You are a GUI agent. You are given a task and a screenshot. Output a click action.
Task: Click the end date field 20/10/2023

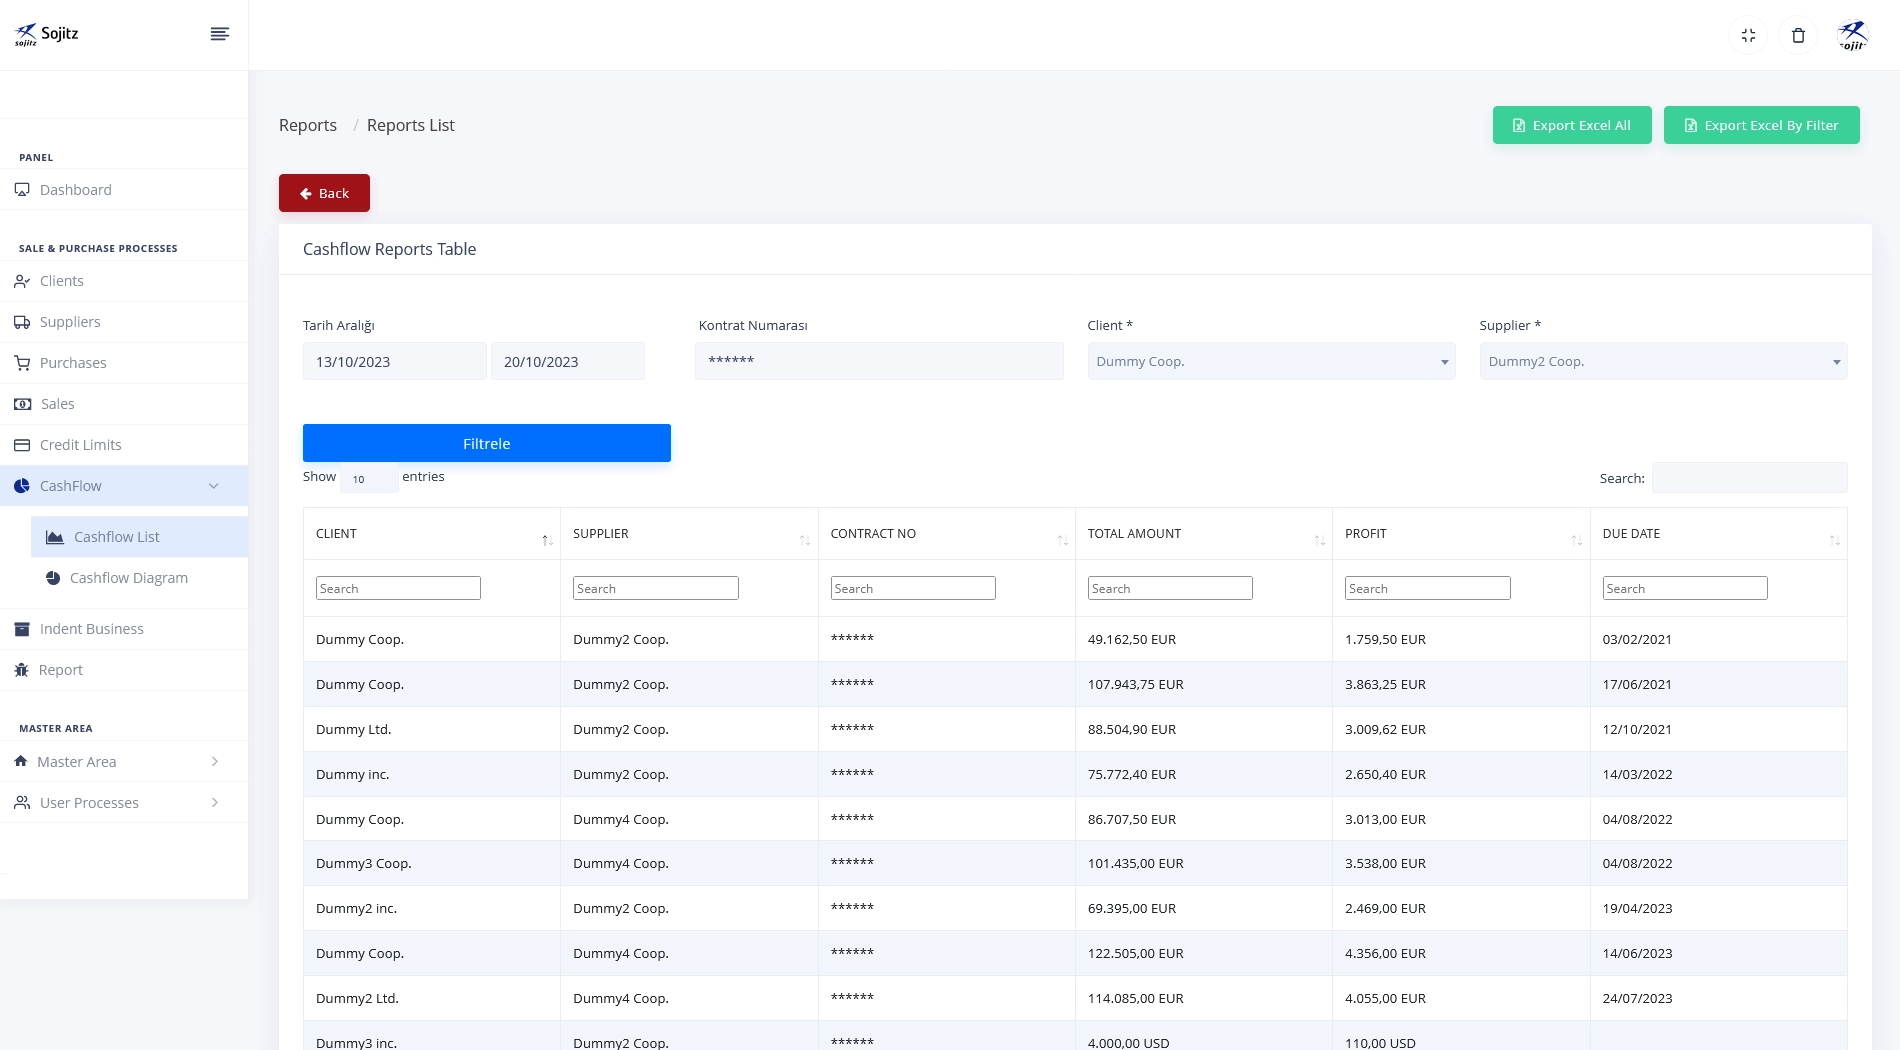pyautogui.click(x=568, y=361)
